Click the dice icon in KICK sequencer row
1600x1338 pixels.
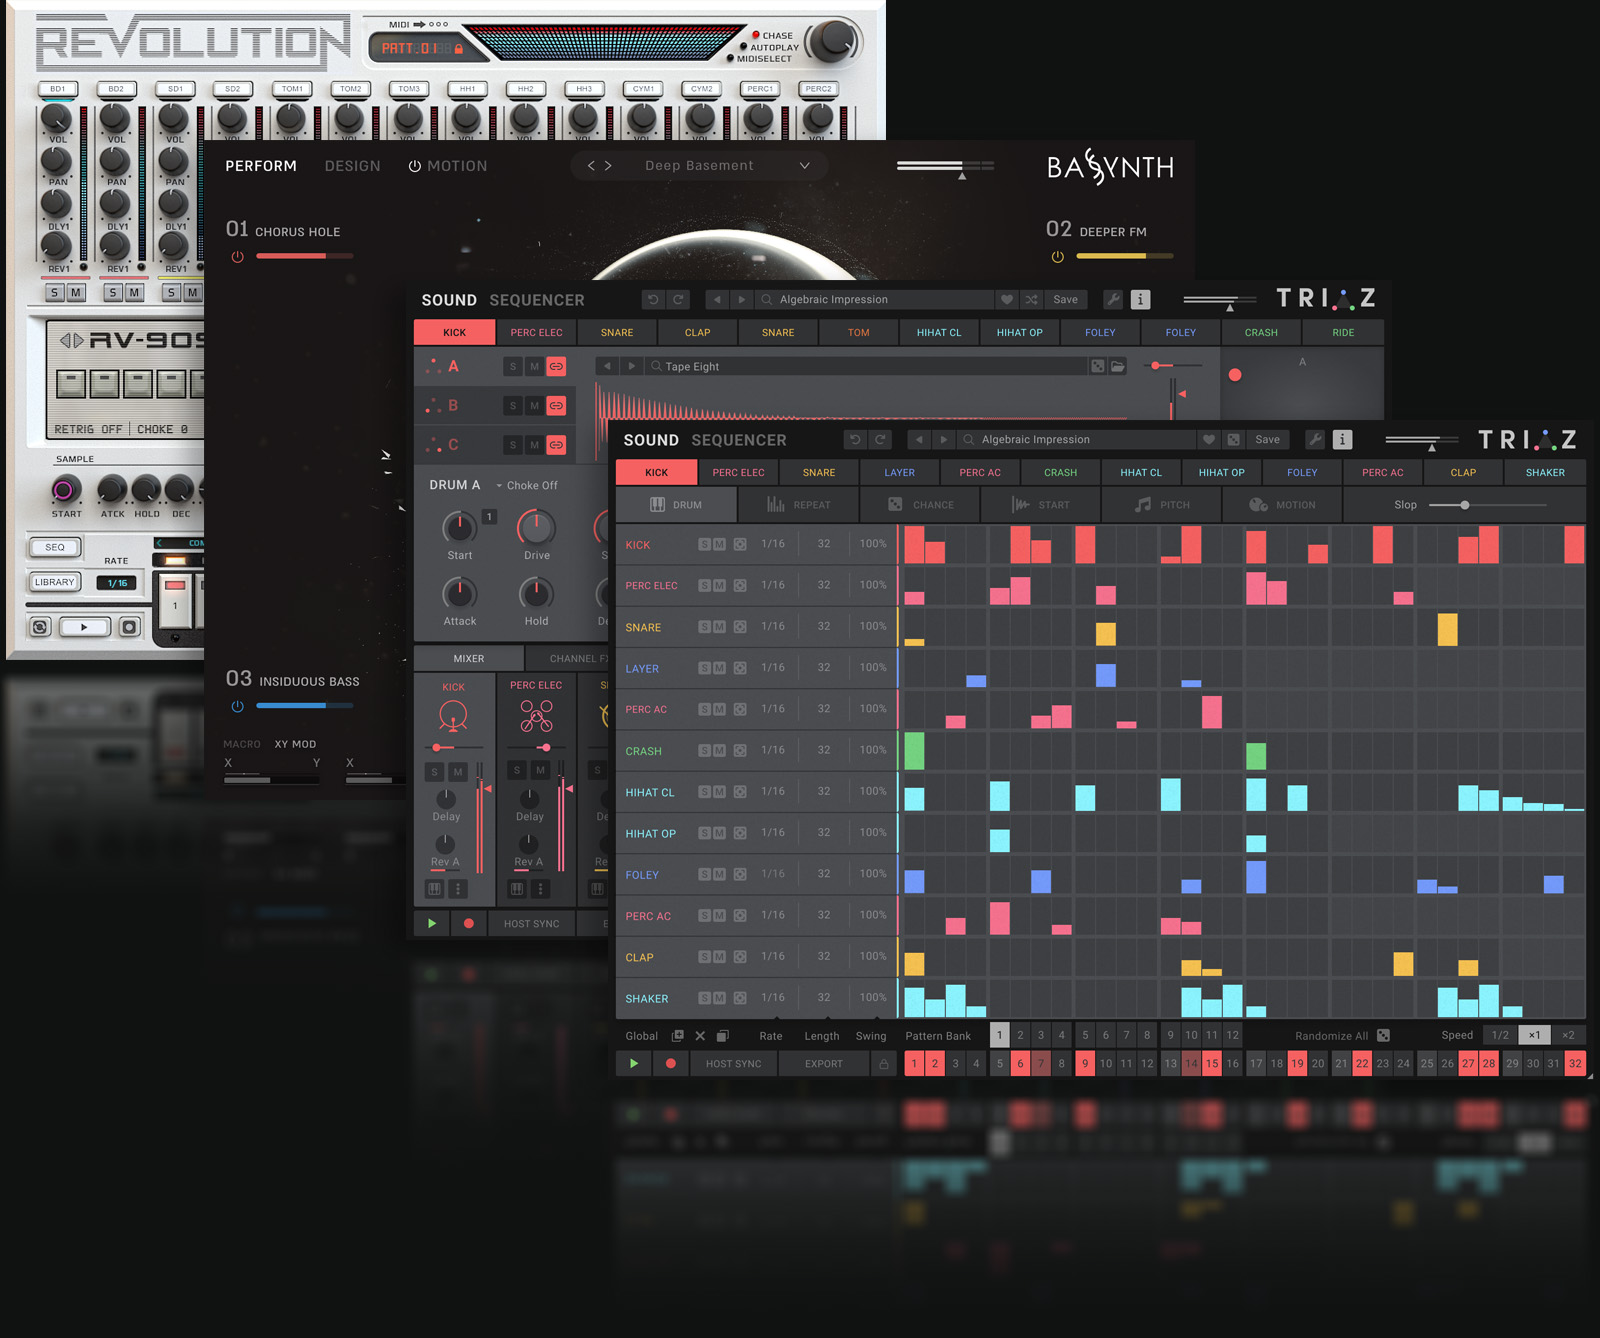tap(740, 544)
